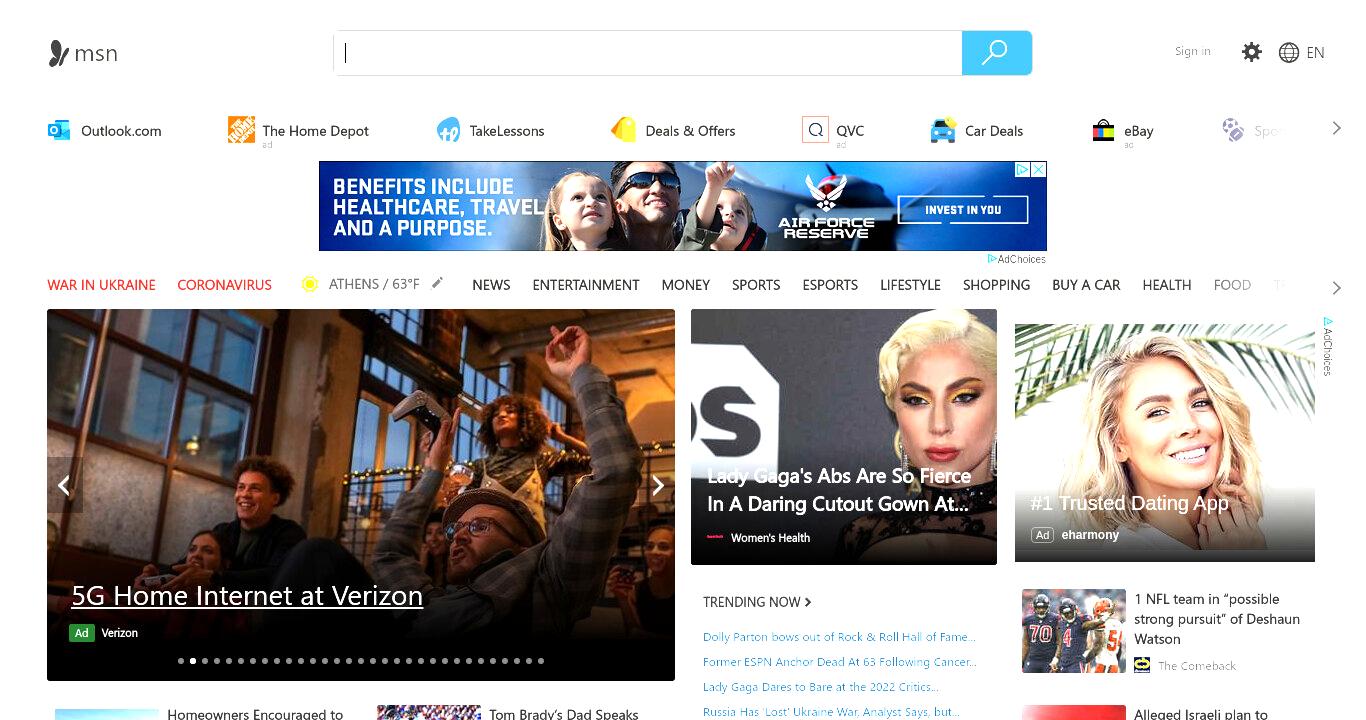Open the WAR IN UKRAINE section
This screenshot has height=720, width=1366.
click(x=101, y=285)
